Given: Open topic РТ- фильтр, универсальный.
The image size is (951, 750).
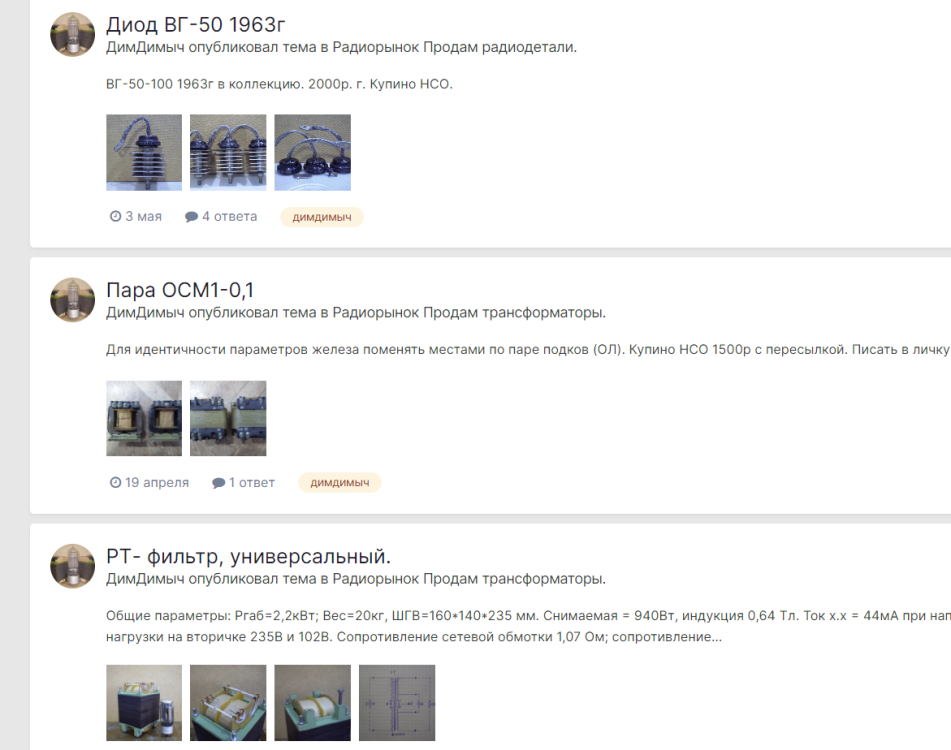Looking at the screenshot, I should (x=248, y=556).
